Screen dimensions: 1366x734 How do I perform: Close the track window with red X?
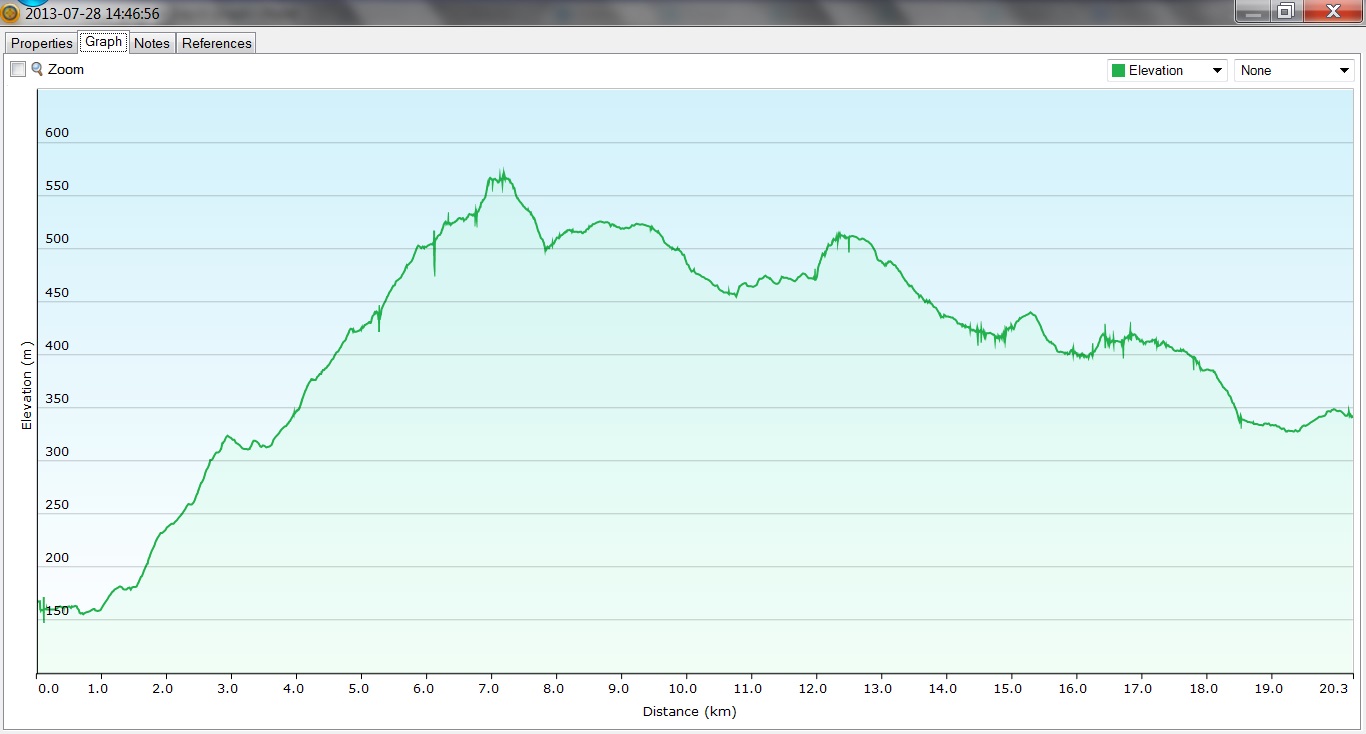pyautogui.click(x=1333, y=11)
